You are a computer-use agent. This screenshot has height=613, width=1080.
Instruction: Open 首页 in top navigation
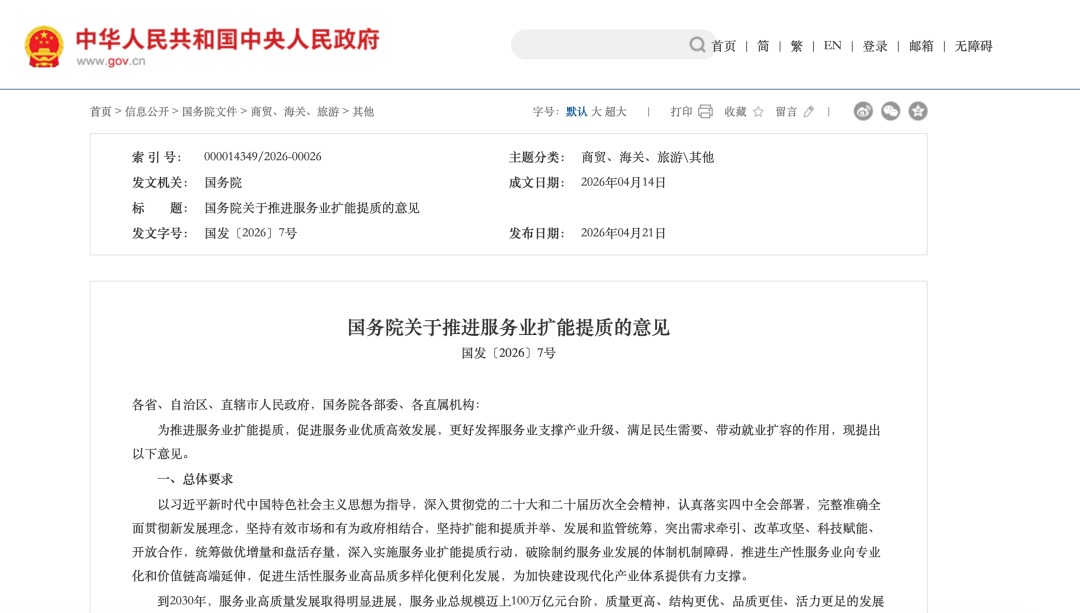tap(723, 46)
